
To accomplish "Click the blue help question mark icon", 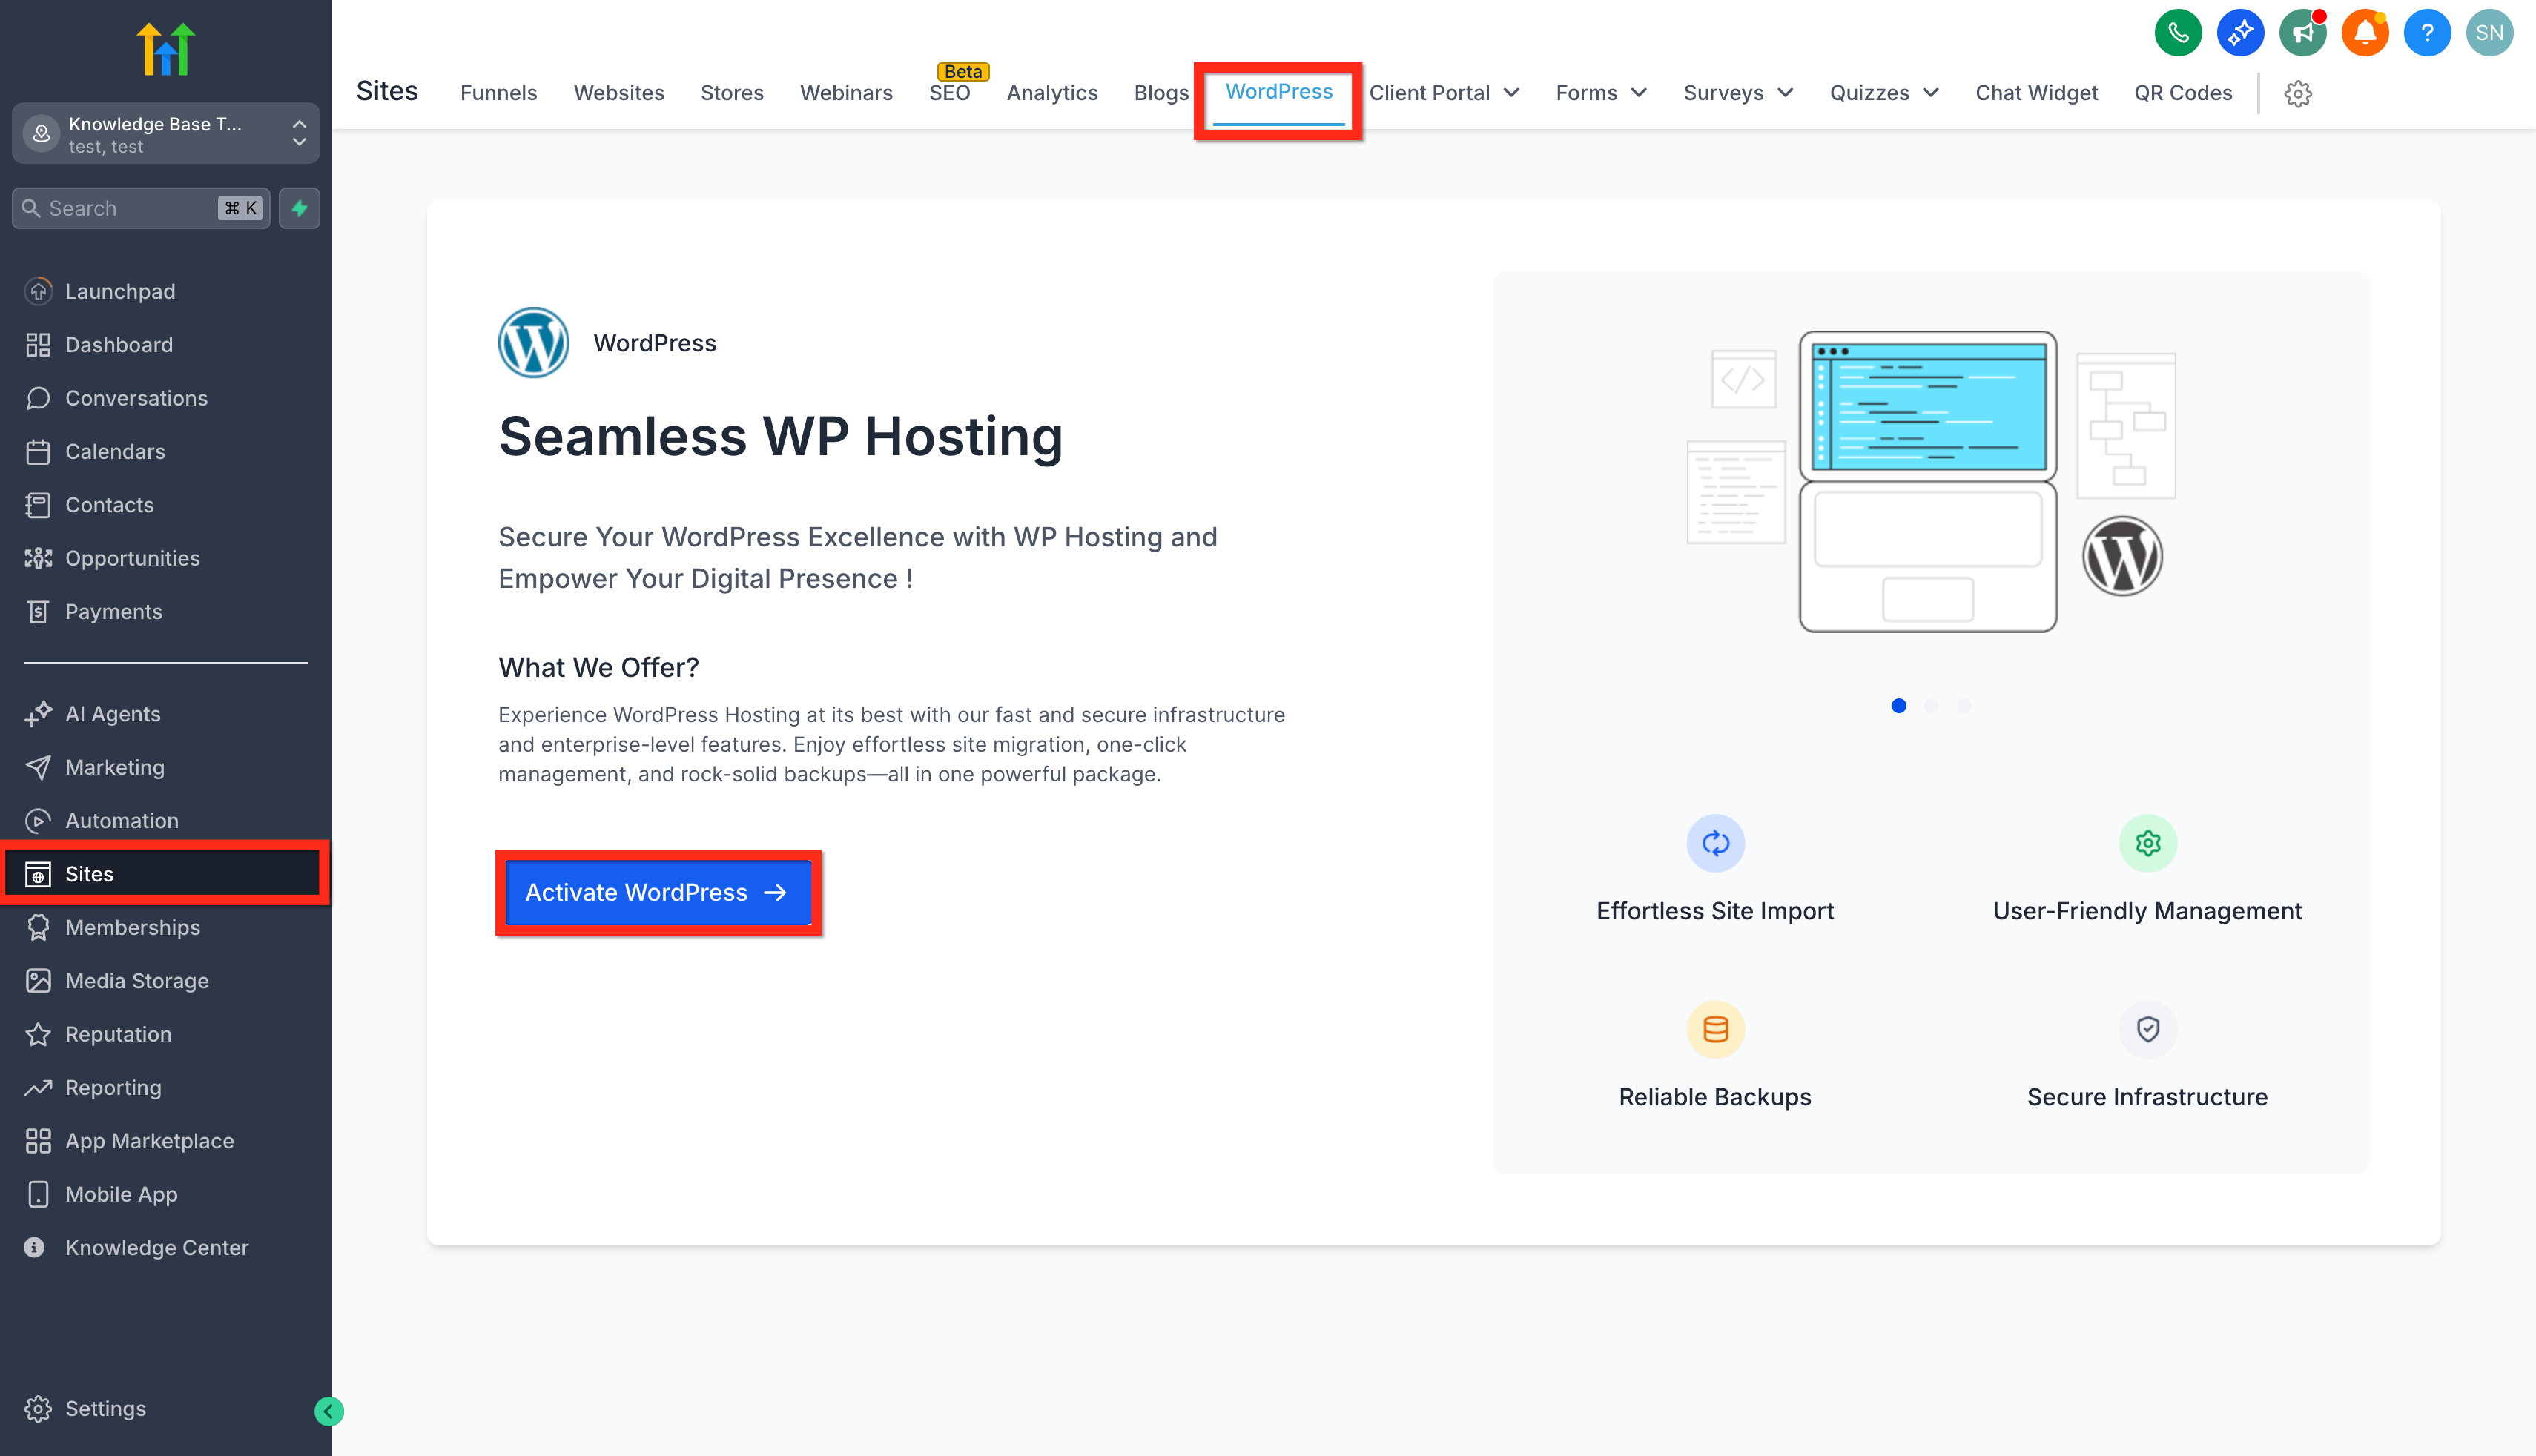I will 2426,33.
